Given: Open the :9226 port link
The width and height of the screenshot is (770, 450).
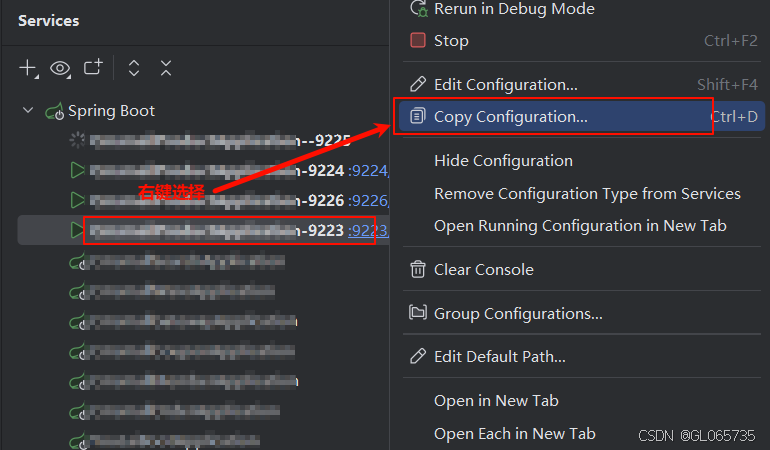Looking at the screenshot, I should 368,200.
